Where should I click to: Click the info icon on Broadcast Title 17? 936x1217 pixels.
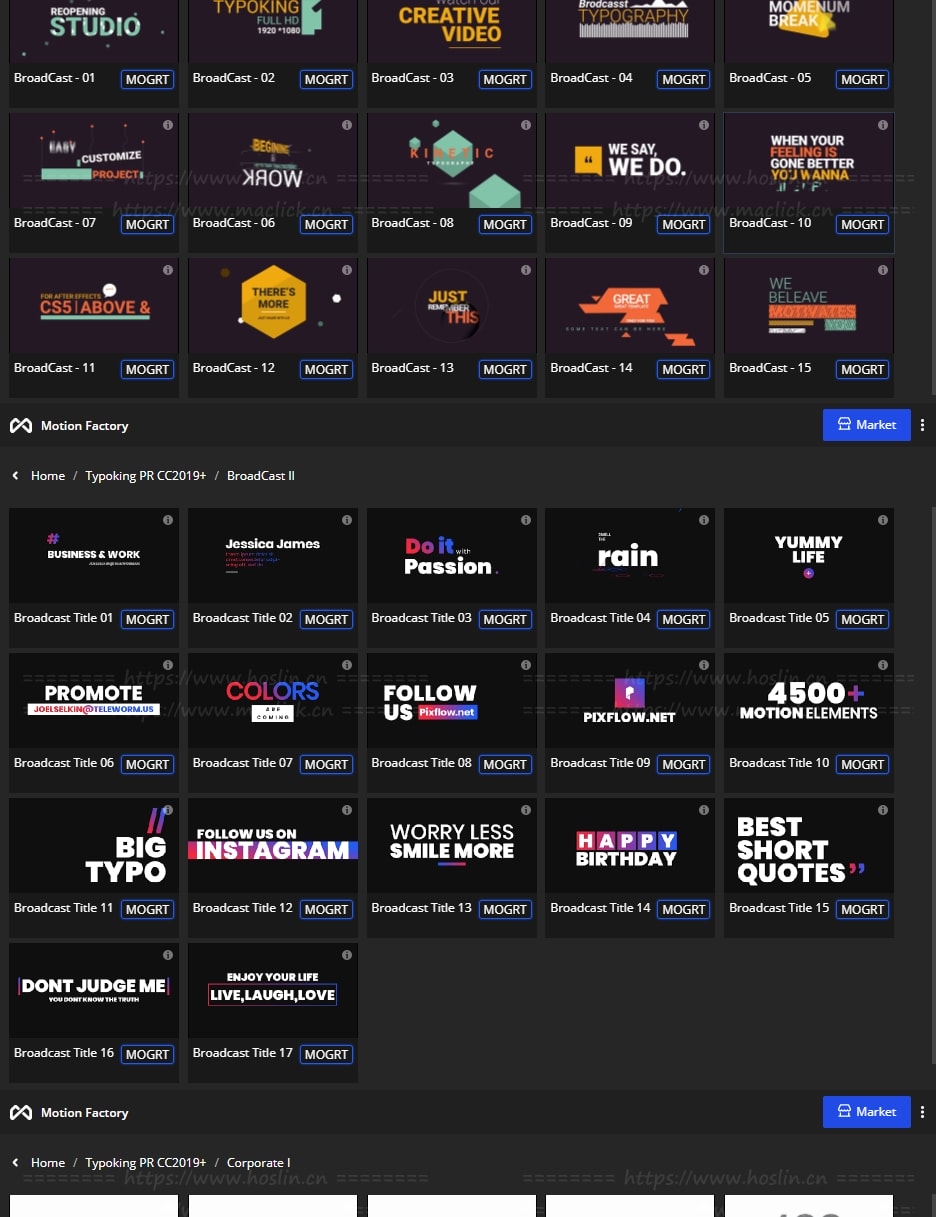click(347, 955)
